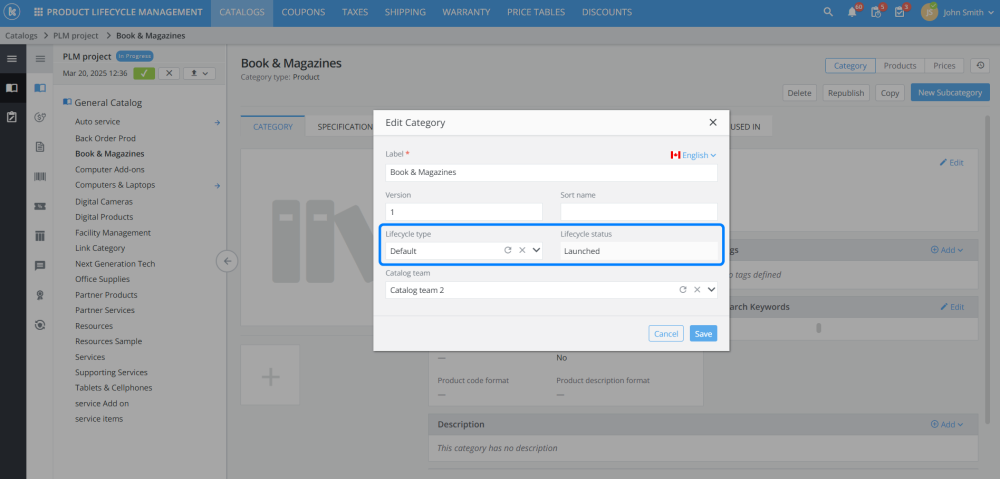Toggle the light sidebar hamburger menu
This screenshot has height=479, width=1000.
[x=40, y=59]
